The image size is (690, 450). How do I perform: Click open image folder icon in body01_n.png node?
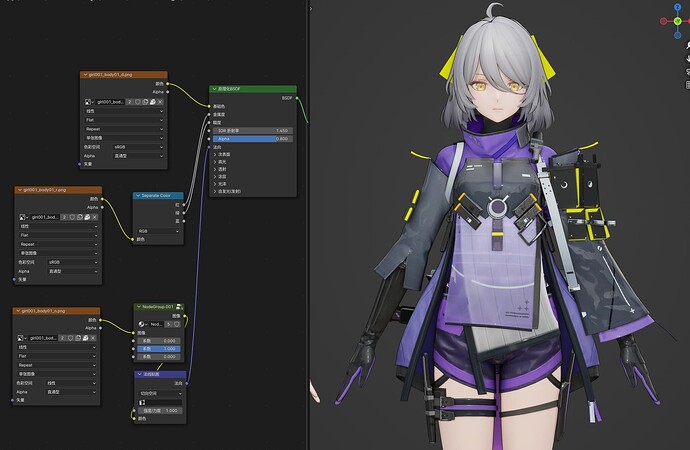coord(85,338)
